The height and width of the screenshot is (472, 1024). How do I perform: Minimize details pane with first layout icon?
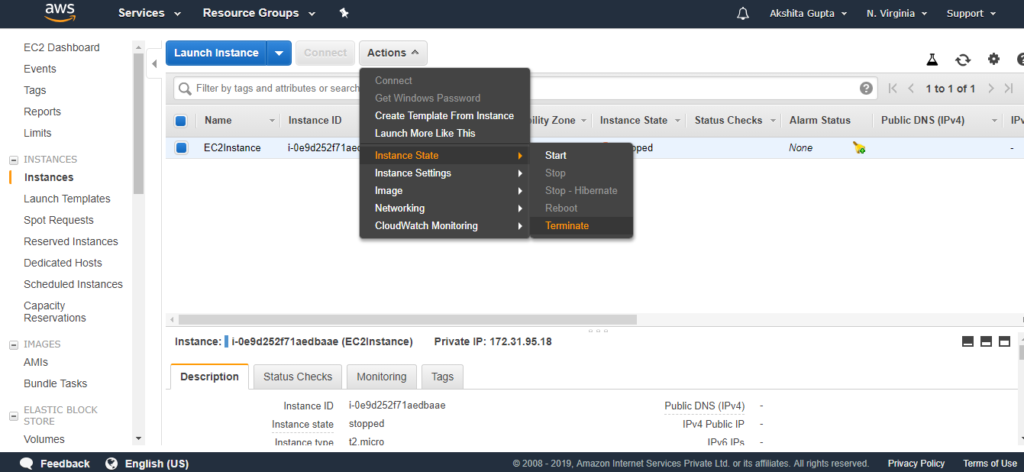[x=968, y=341]
